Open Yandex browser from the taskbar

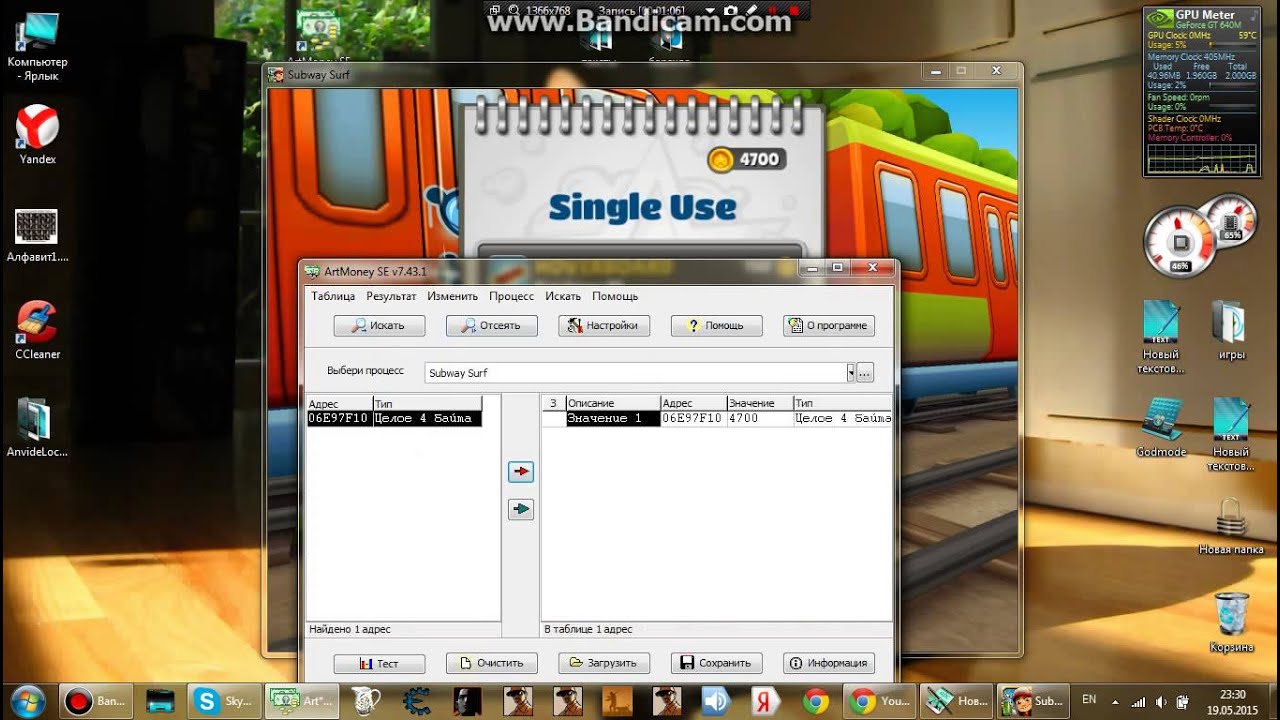click(766, 701)
